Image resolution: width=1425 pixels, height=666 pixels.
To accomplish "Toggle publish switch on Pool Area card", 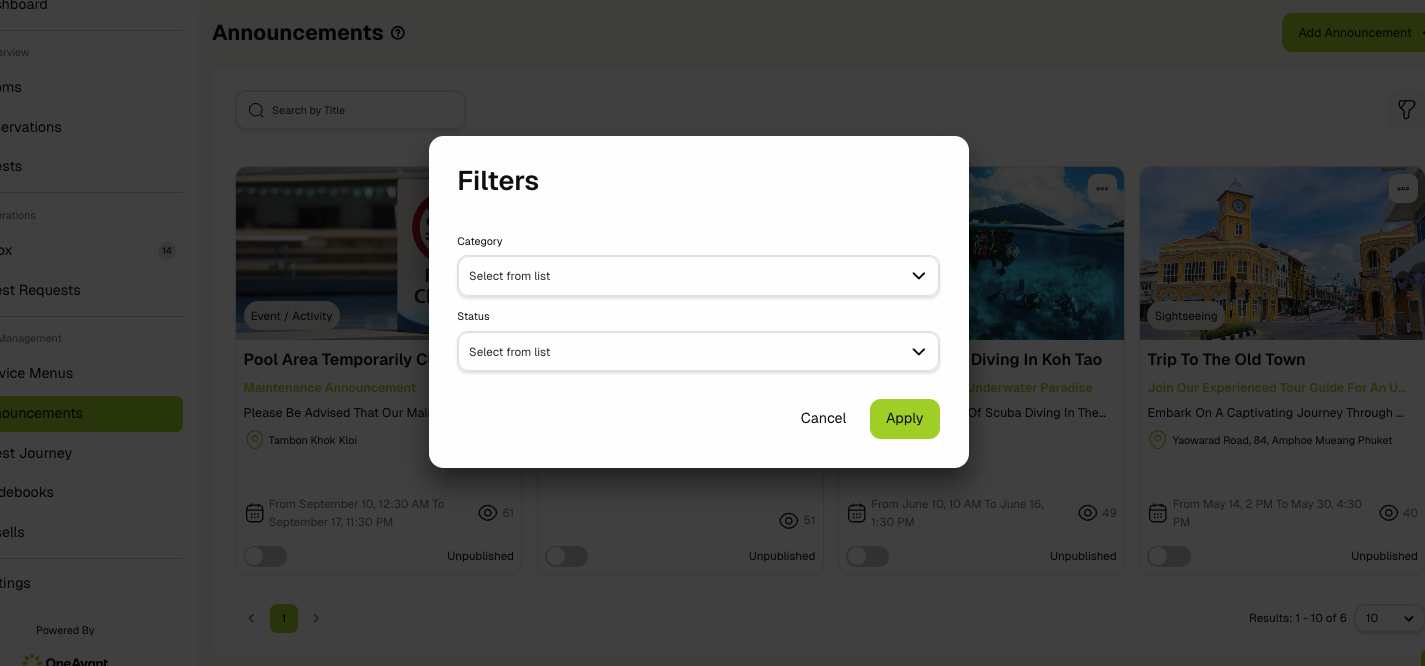I will 266,556.
